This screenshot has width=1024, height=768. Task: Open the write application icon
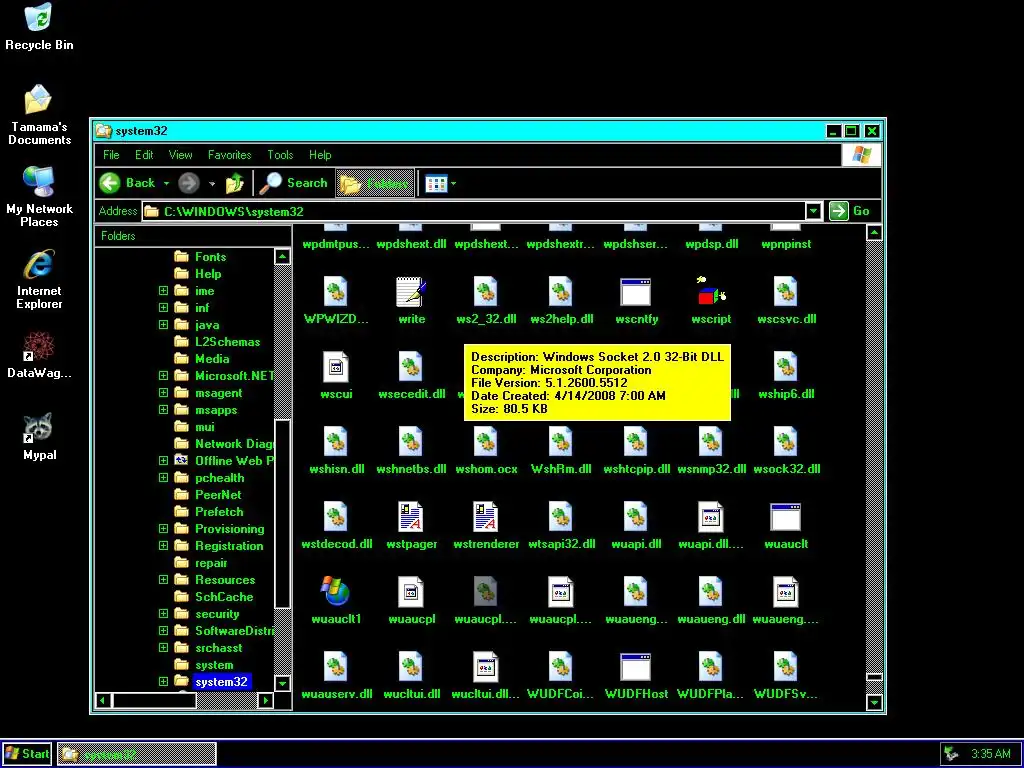click(x=411, y=292)
